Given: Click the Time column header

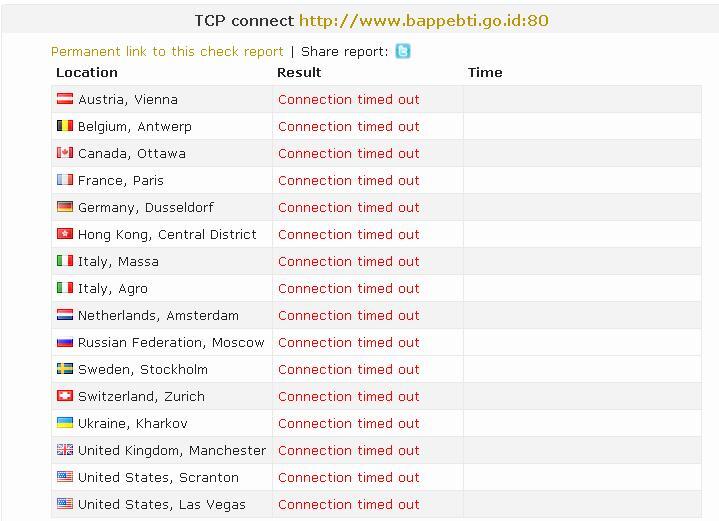Looking at the screenshot, I should (485, 72).
